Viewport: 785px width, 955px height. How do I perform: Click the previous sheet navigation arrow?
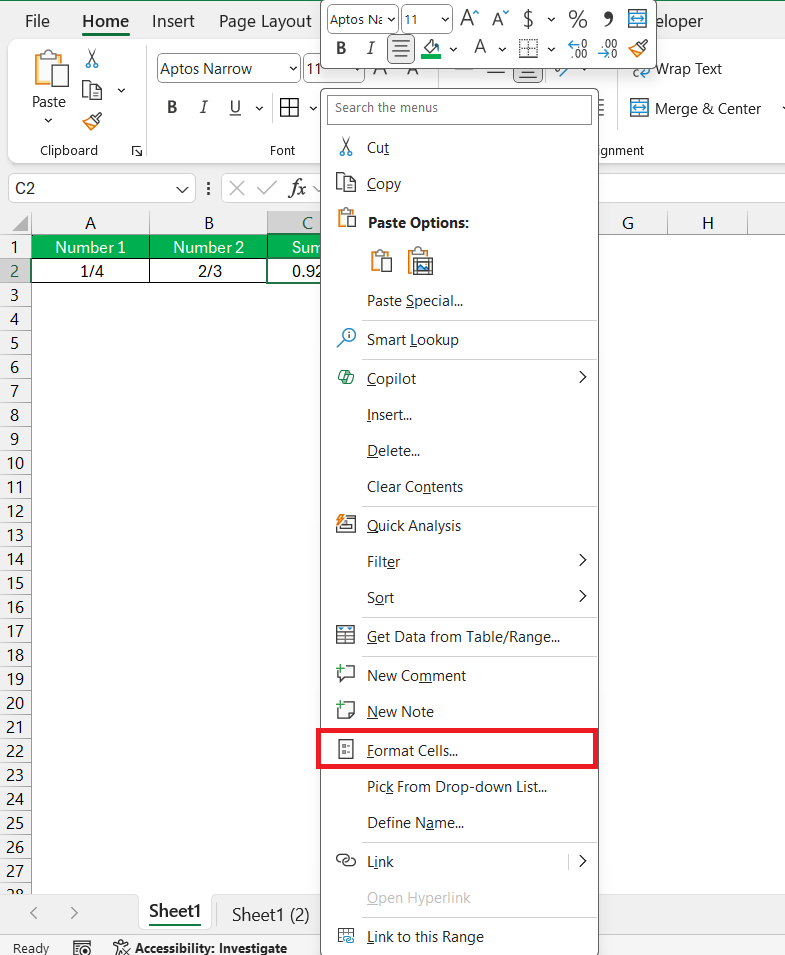pos(34,913)
